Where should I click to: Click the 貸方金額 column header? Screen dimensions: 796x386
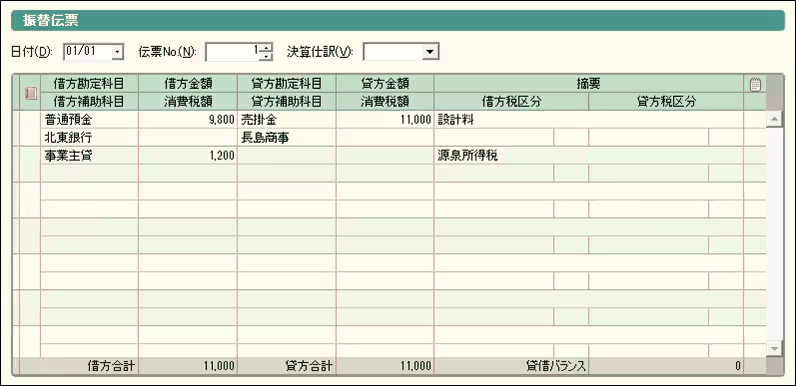(x=385, y=84)
